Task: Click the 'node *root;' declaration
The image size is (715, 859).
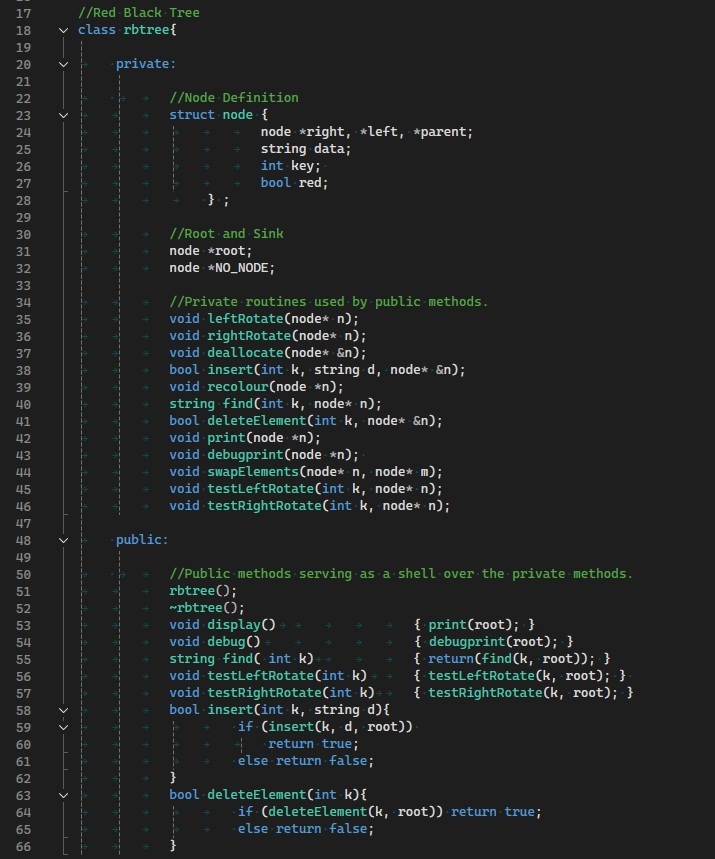Action: [x=211, y=250]
